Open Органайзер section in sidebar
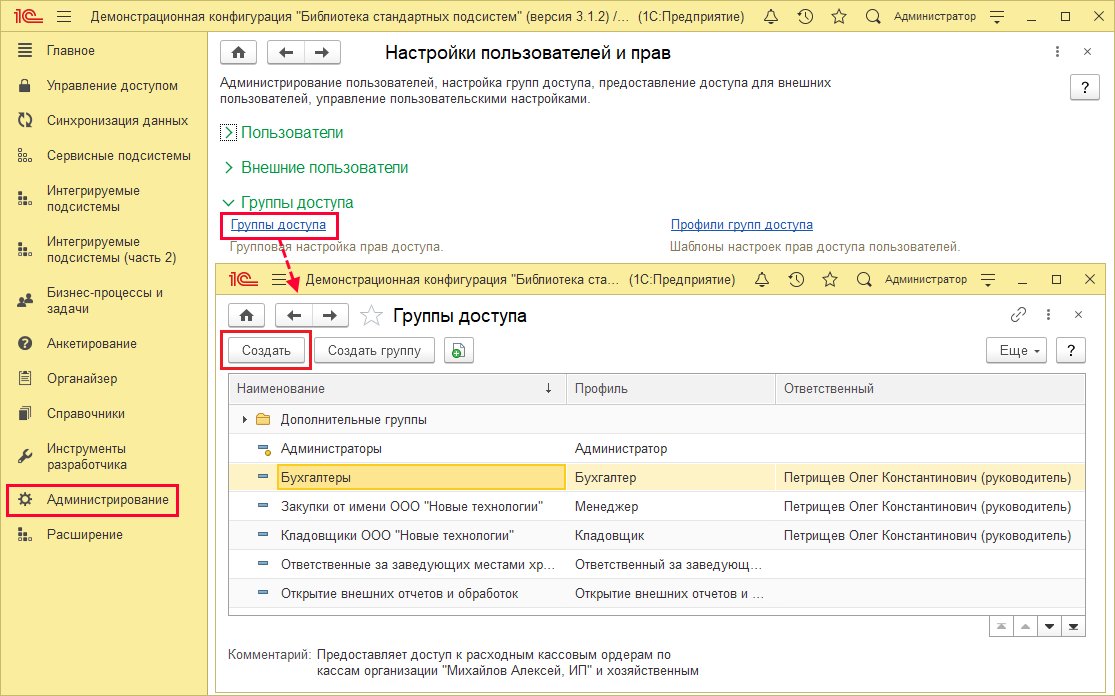The height and width of the screenshot is (696, 1115). pos(104,378)
